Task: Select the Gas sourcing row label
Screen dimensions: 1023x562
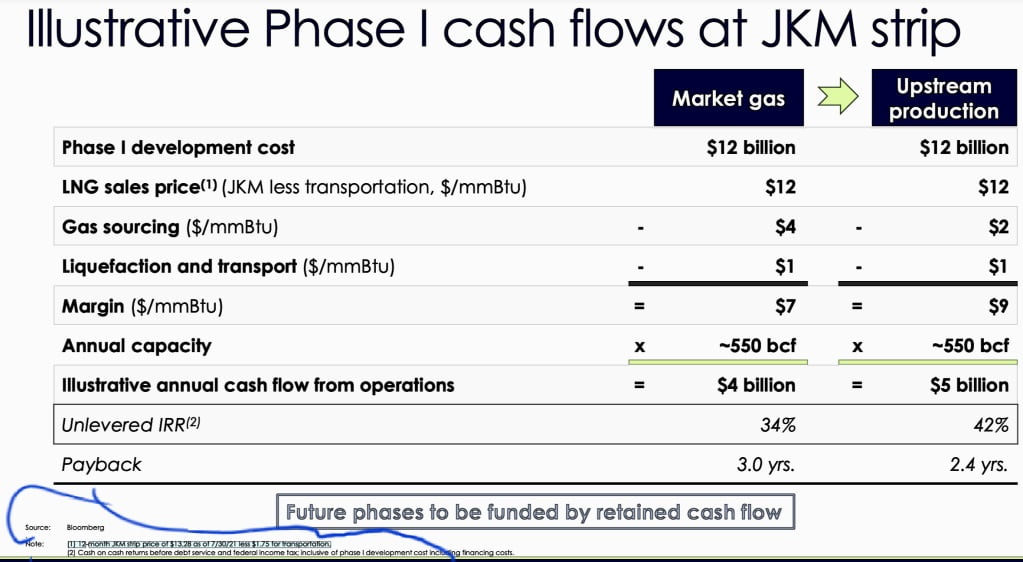Action: [170, 227]
